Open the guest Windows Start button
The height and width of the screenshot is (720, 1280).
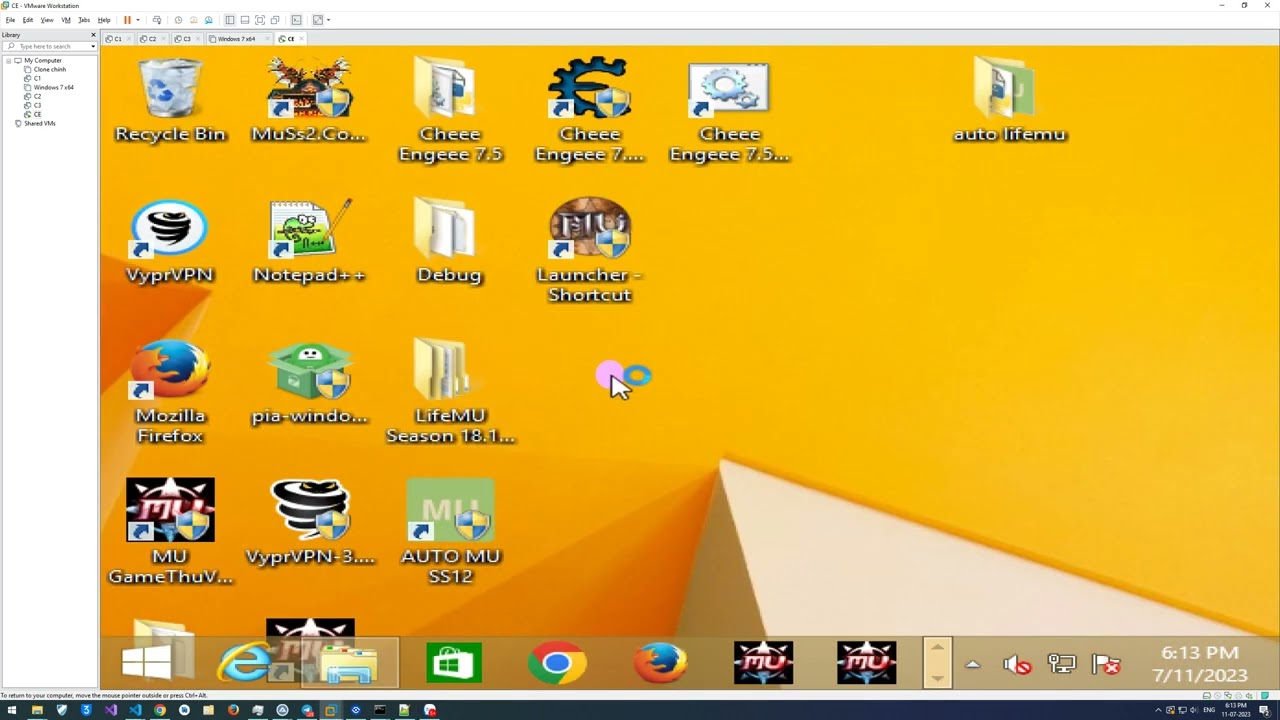coord(147,663)
